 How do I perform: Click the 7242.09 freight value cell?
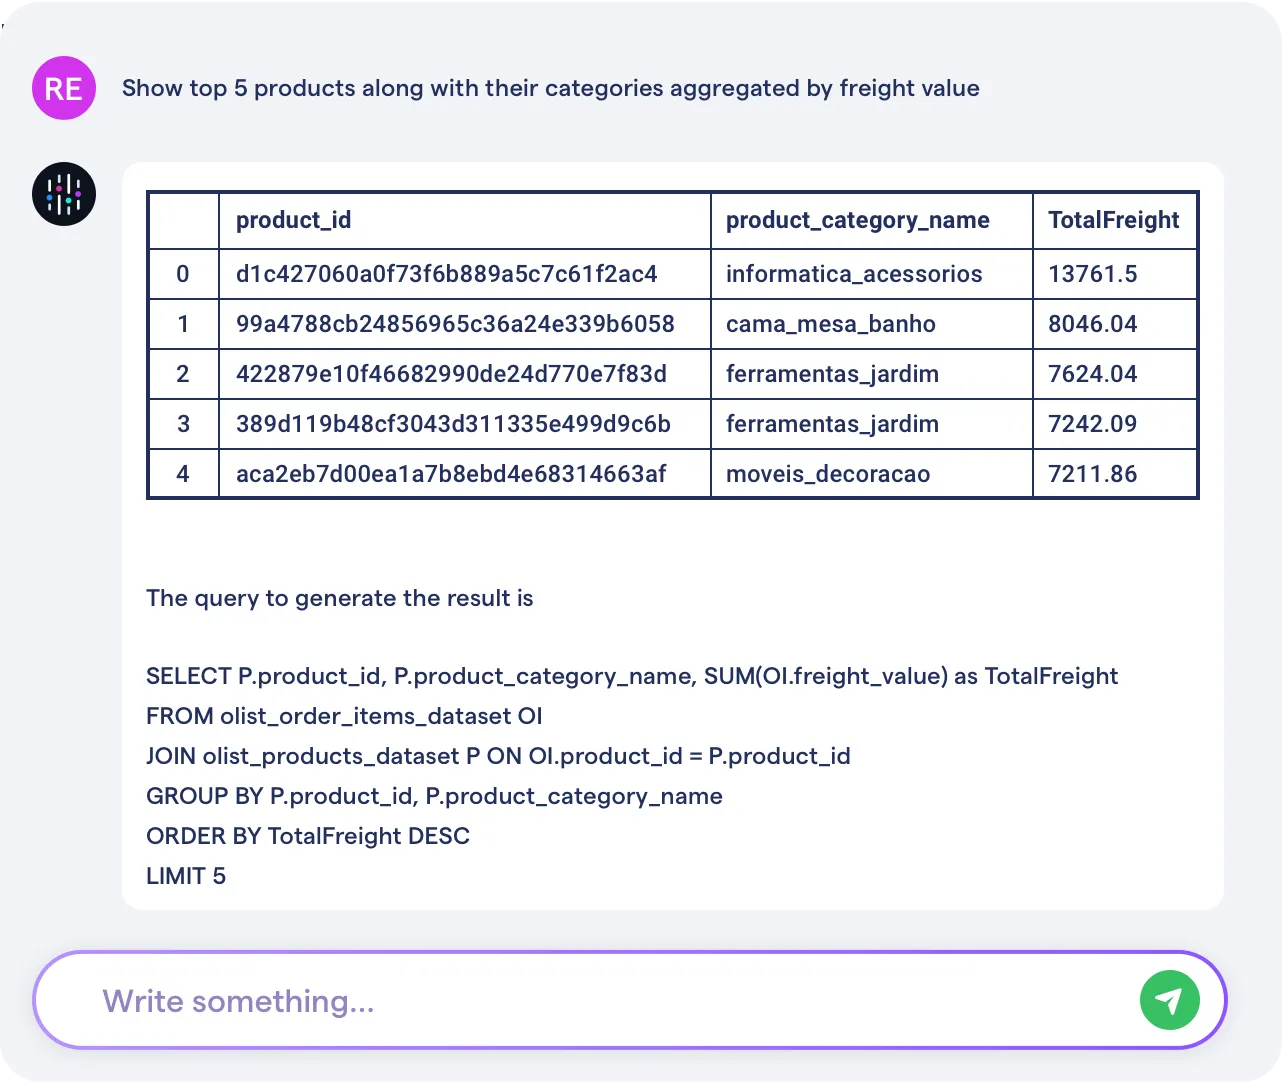coord(1092,424)
